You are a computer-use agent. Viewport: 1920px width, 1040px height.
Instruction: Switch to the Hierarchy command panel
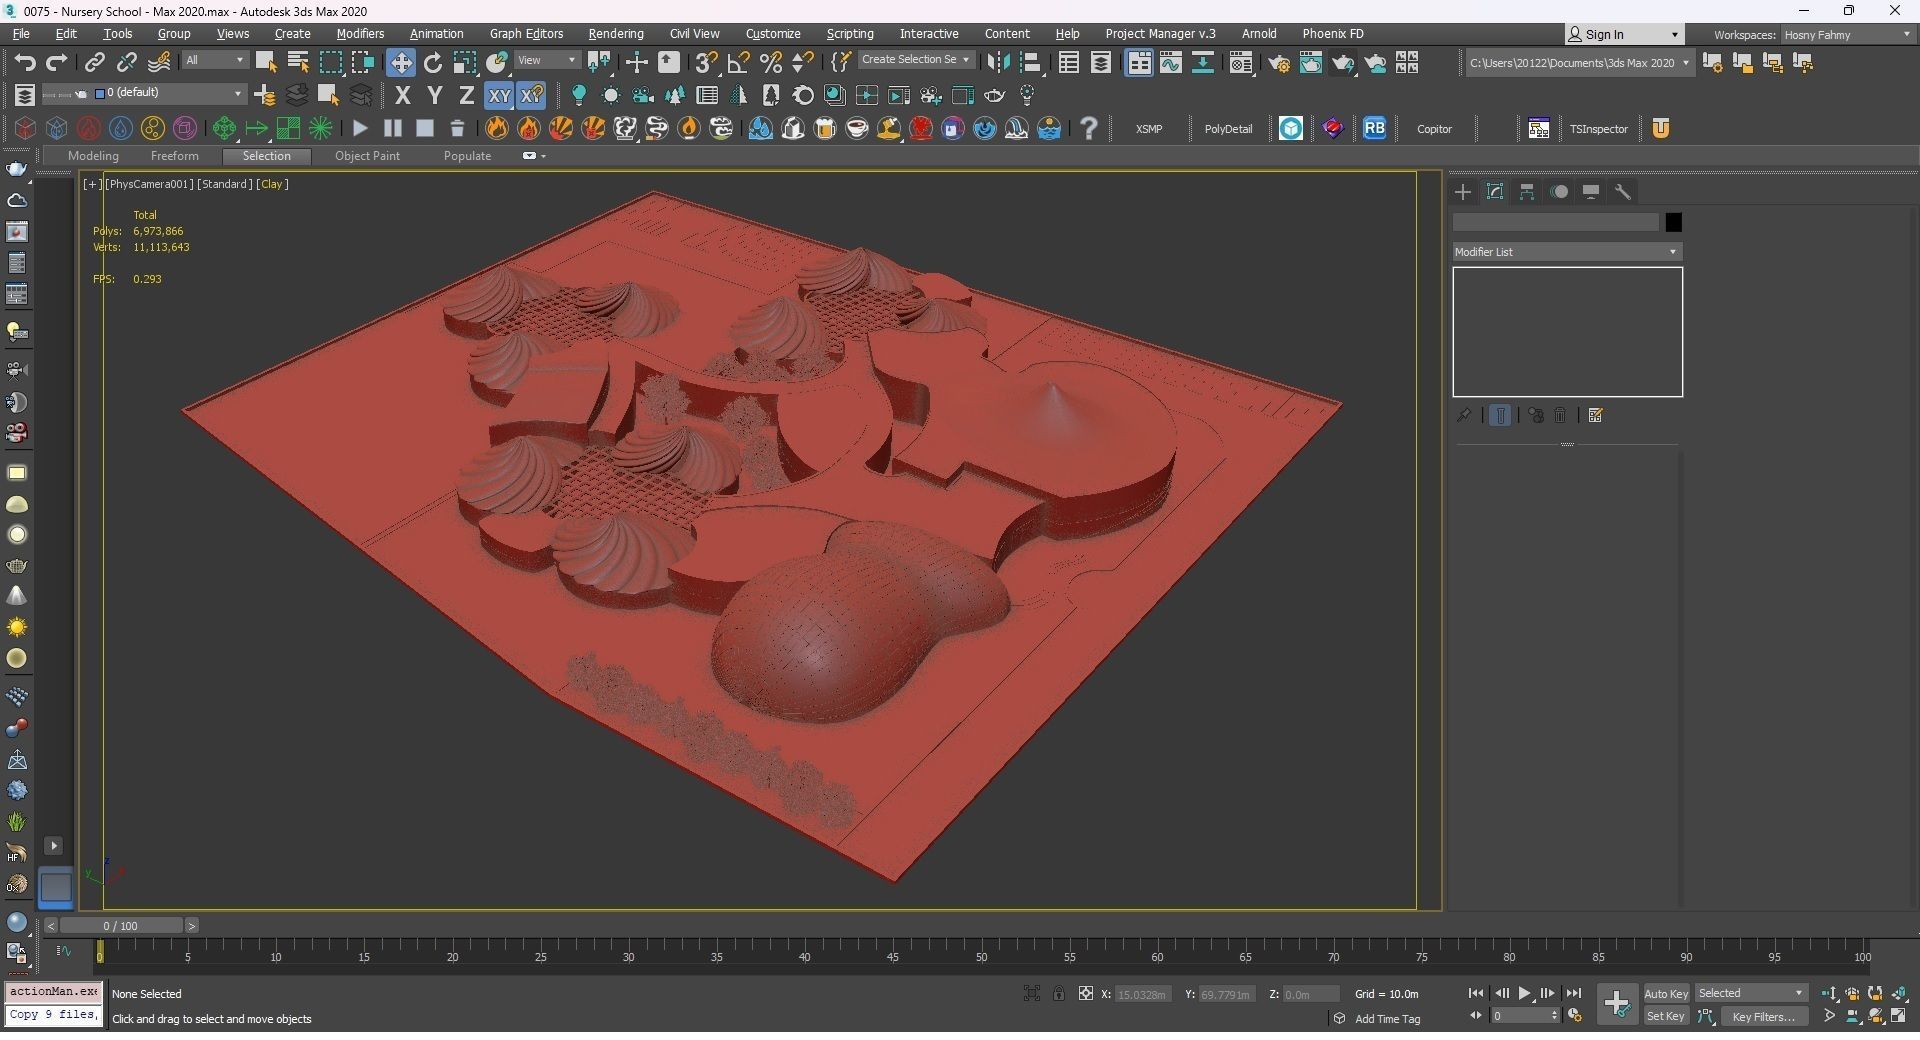[x=1527, y=192]
